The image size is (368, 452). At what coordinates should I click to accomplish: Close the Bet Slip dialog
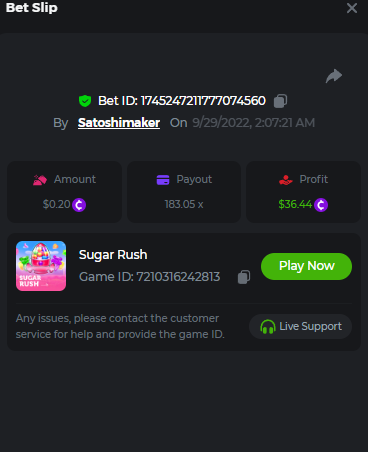pos(352,8)
